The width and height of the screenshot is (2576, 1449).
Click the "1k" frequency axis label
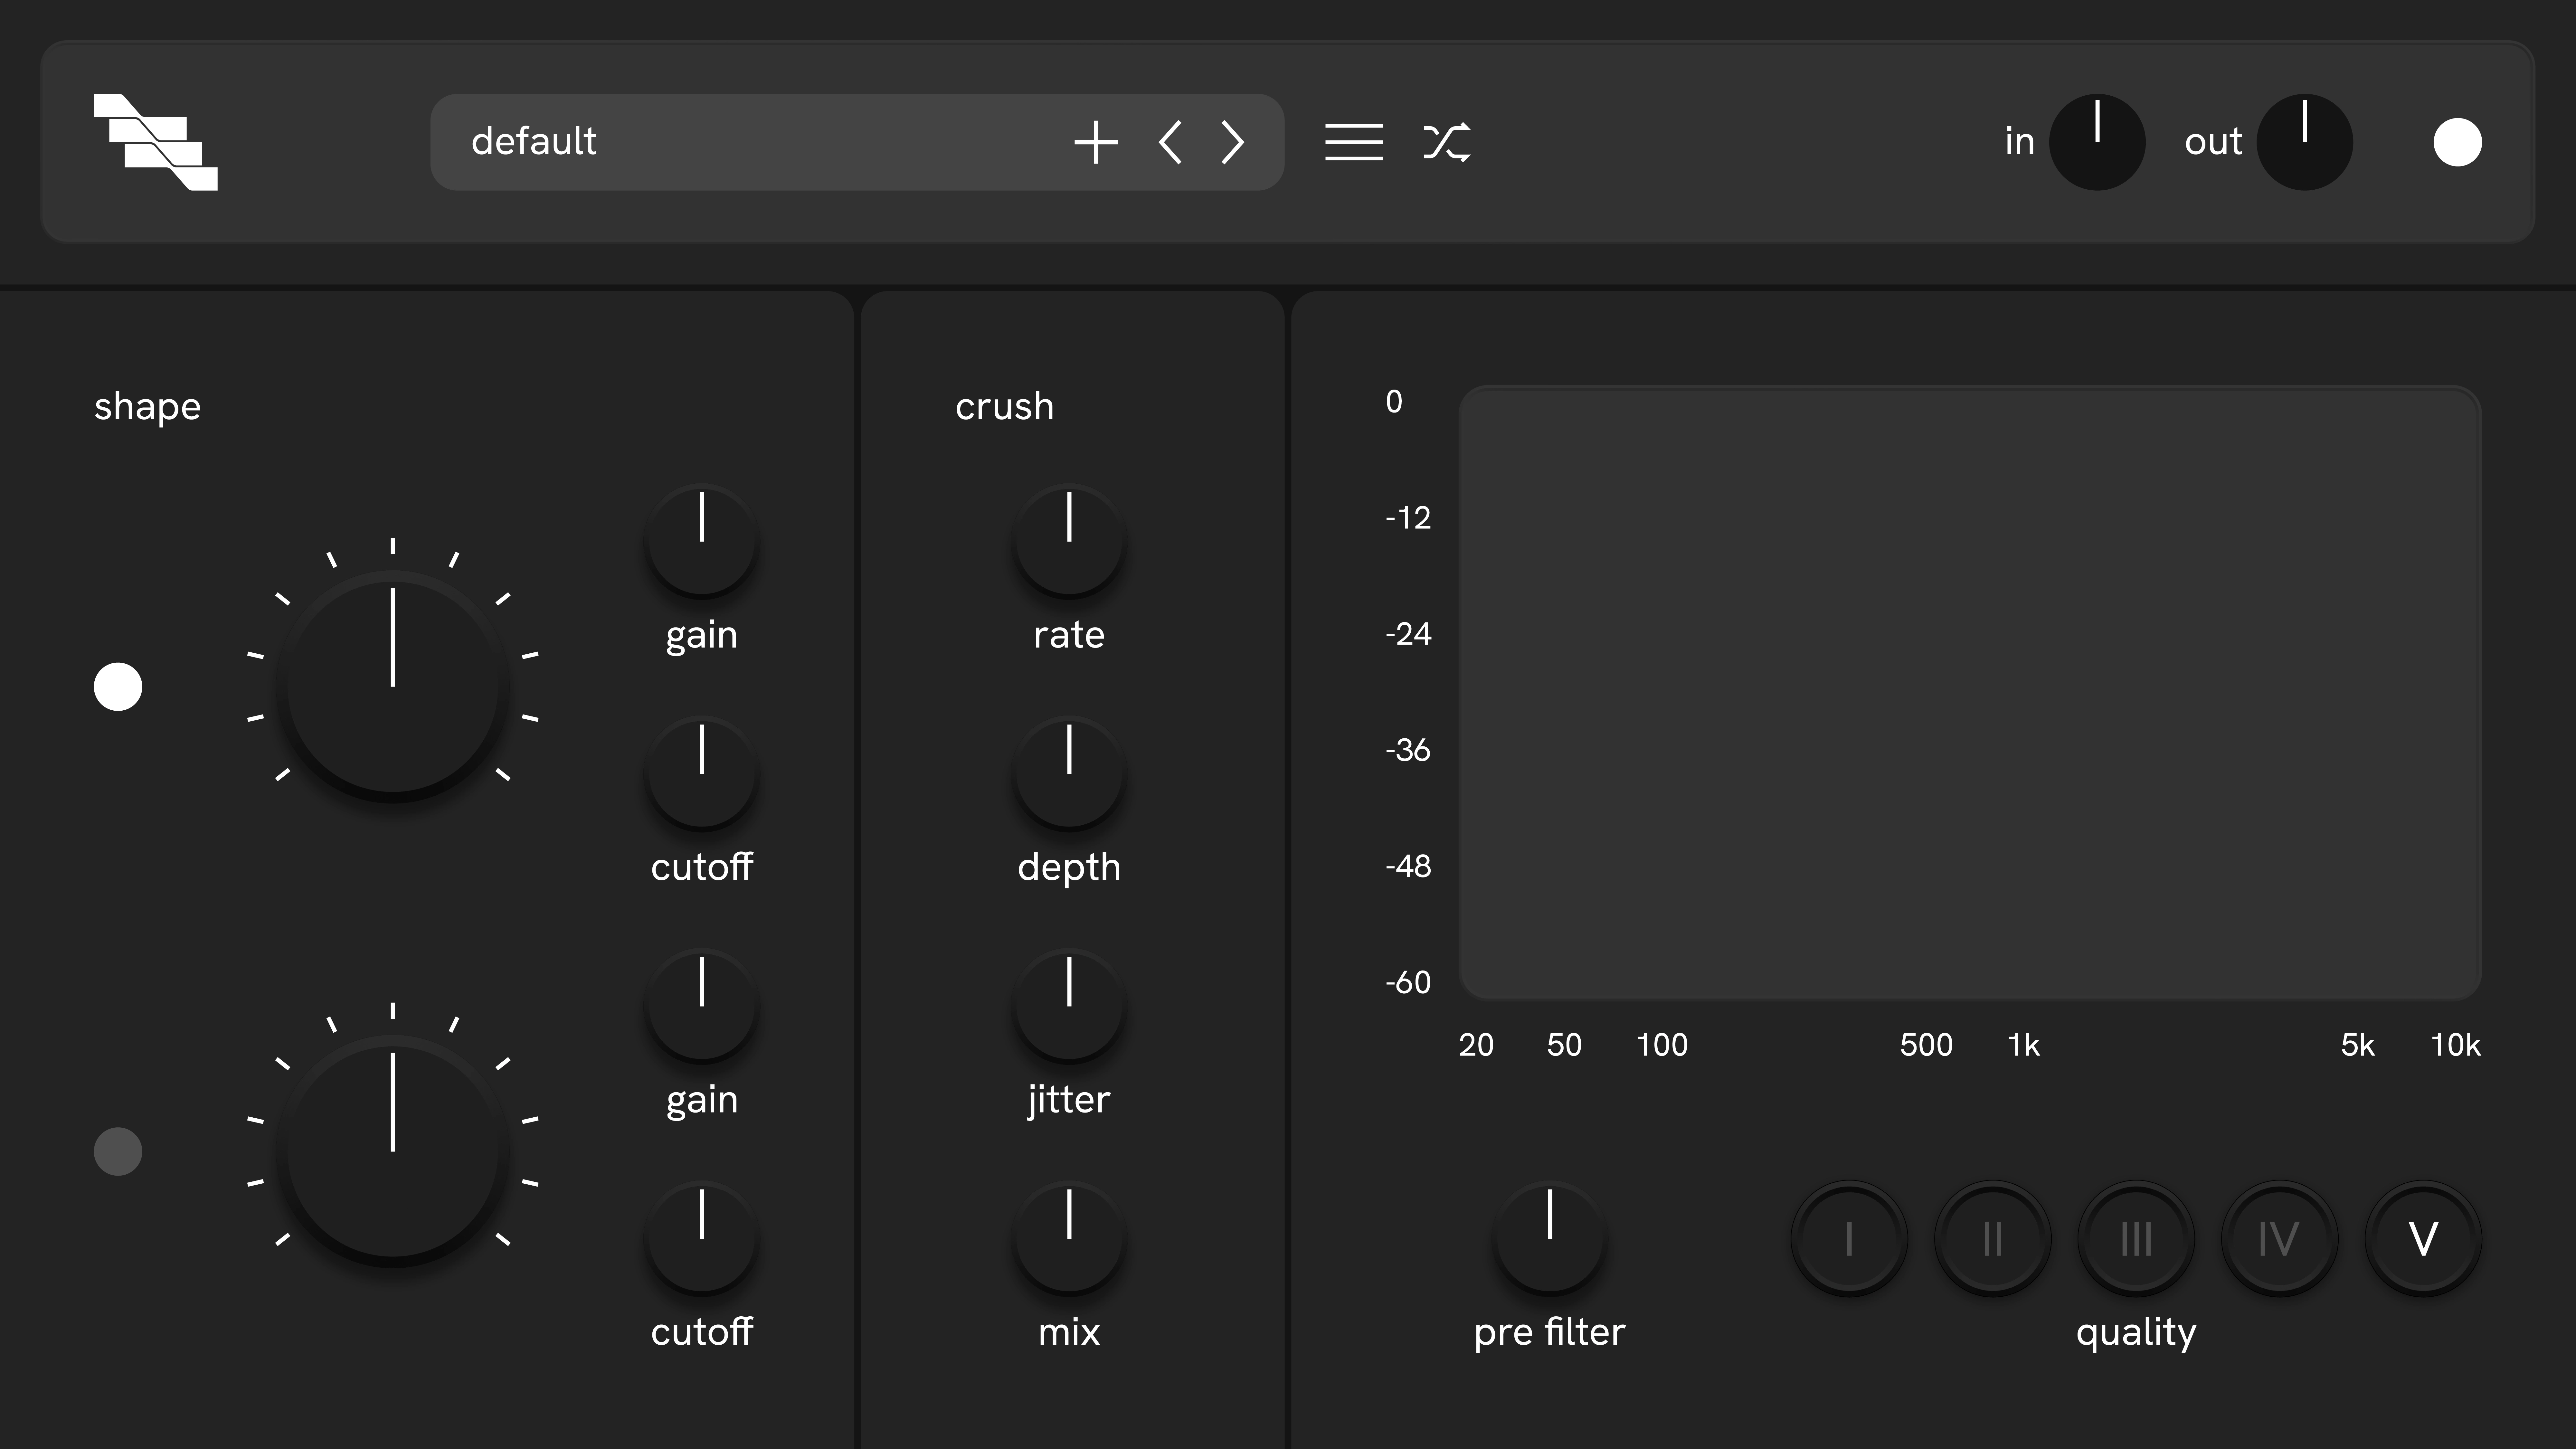tap(2024, 1045)
